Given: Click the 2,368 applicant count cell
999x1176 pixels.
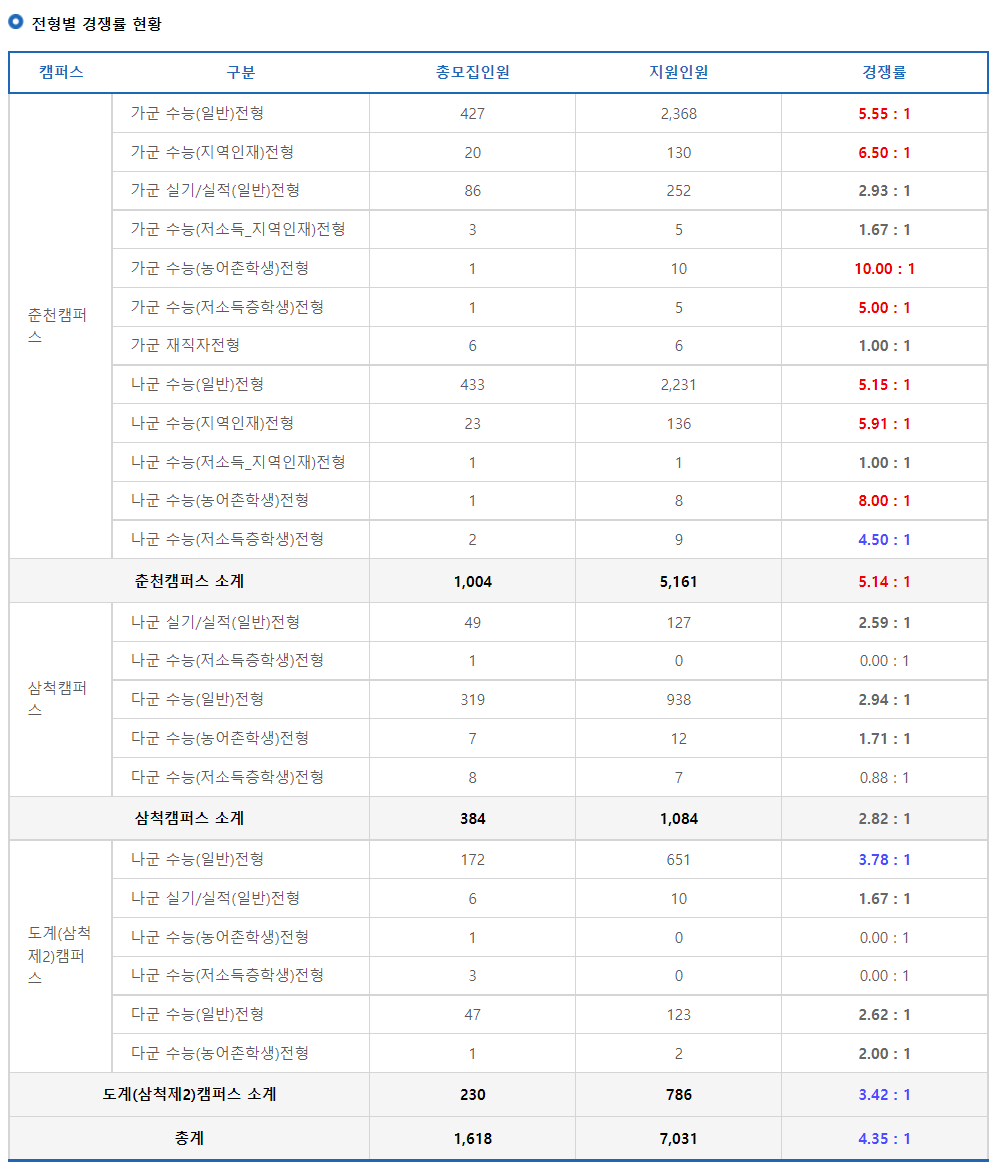Looking at the screenshot, I should pyautogui.click(x=677, y=113).
